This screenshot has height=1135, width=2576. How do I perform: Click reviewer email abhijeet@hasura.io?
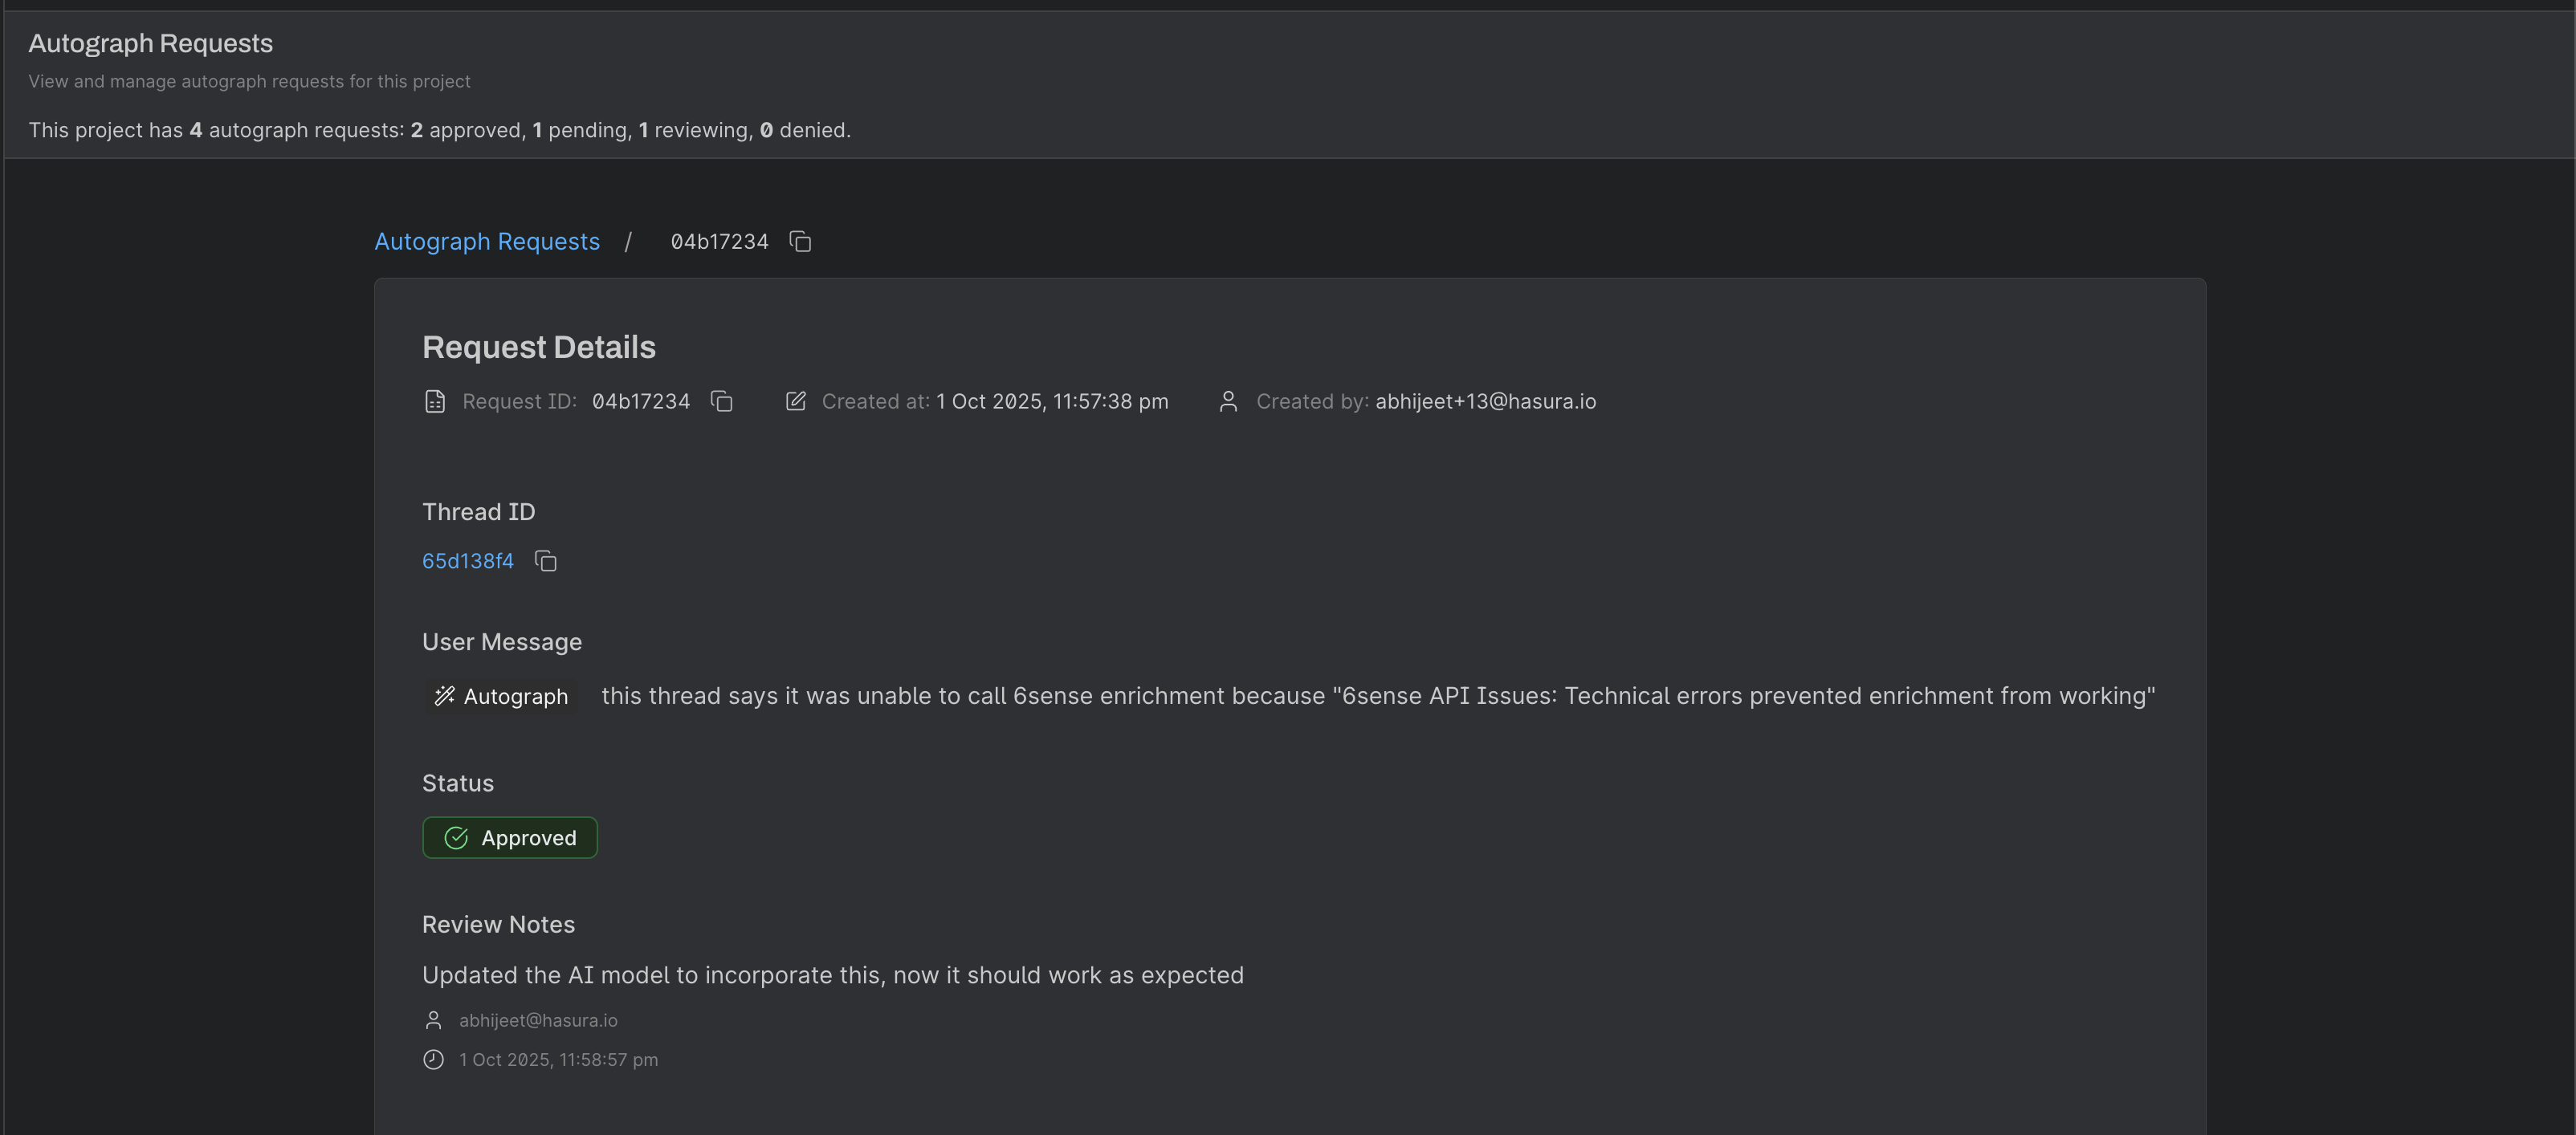click(538, 1020)
